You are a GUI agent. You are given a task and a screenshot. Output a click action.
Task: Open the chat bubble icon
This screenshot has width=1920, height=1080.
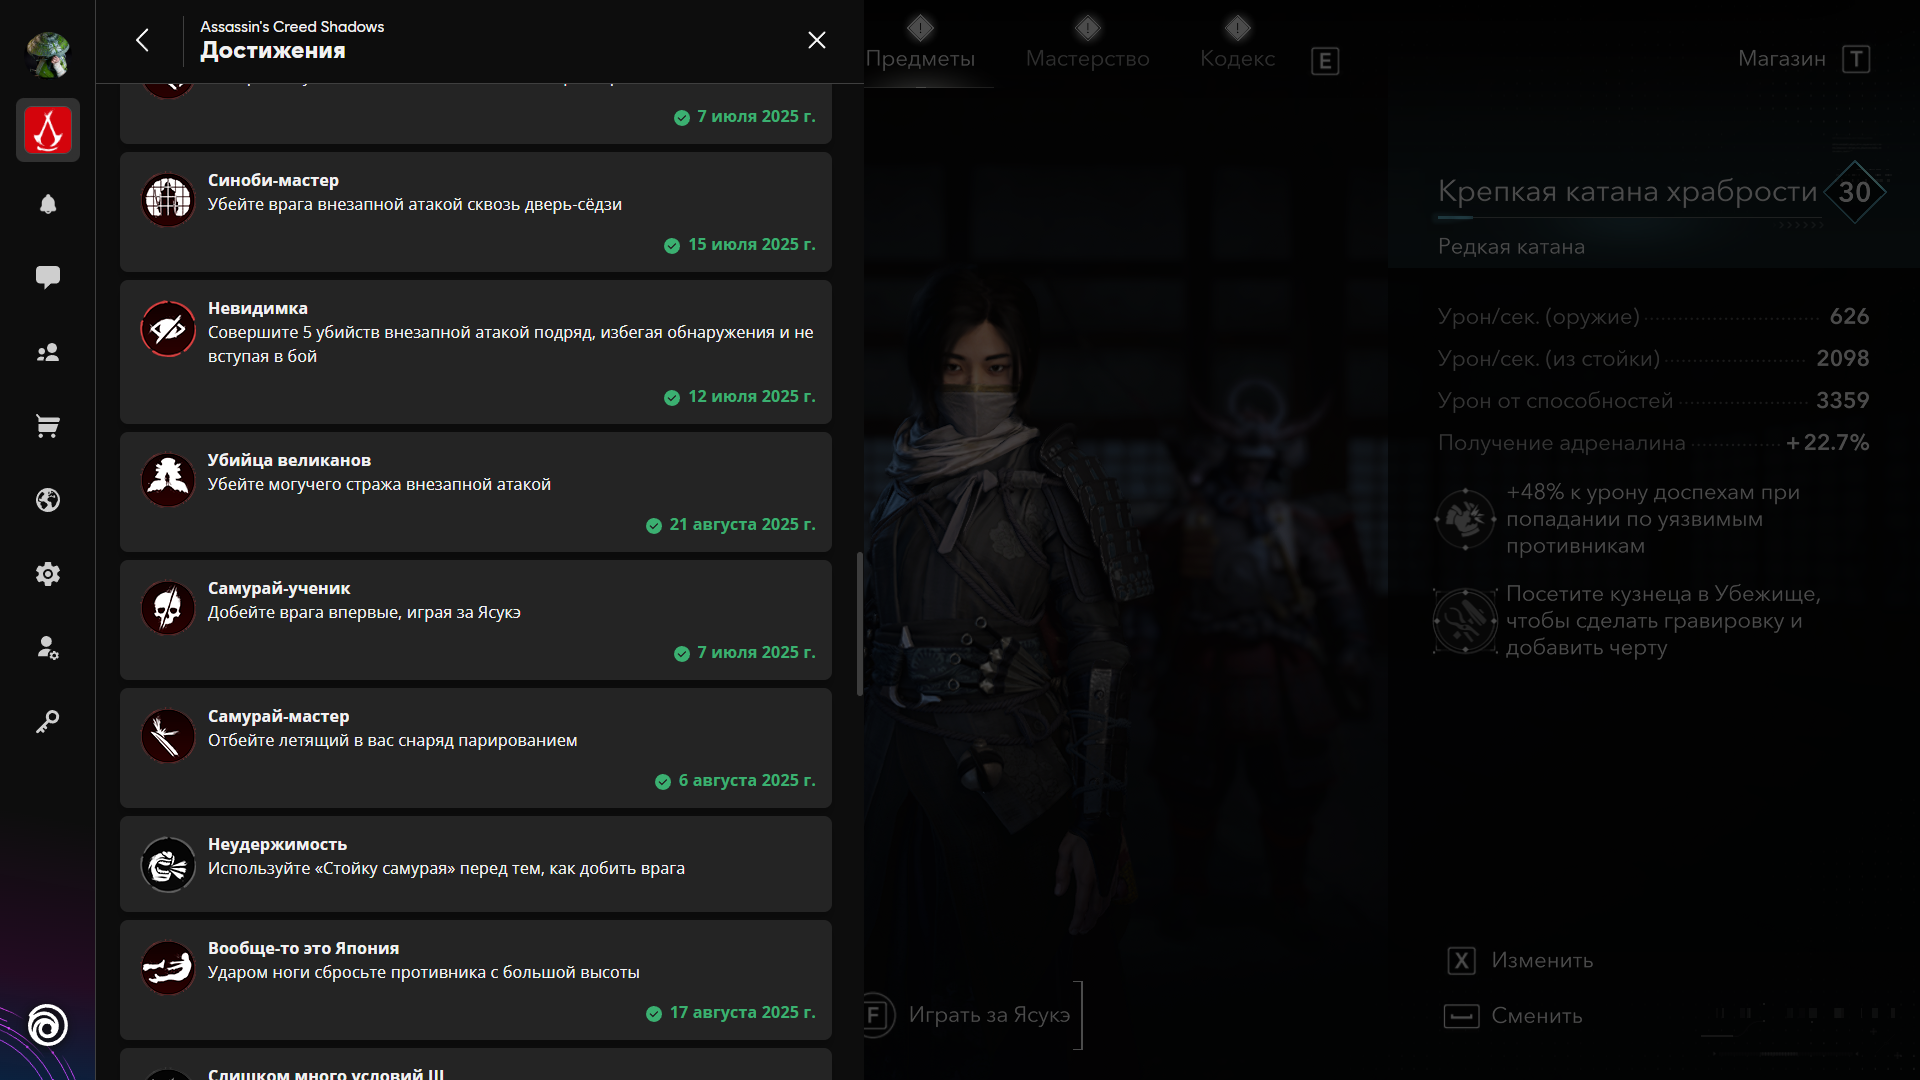pyautogui.click(x=48, y=277)
